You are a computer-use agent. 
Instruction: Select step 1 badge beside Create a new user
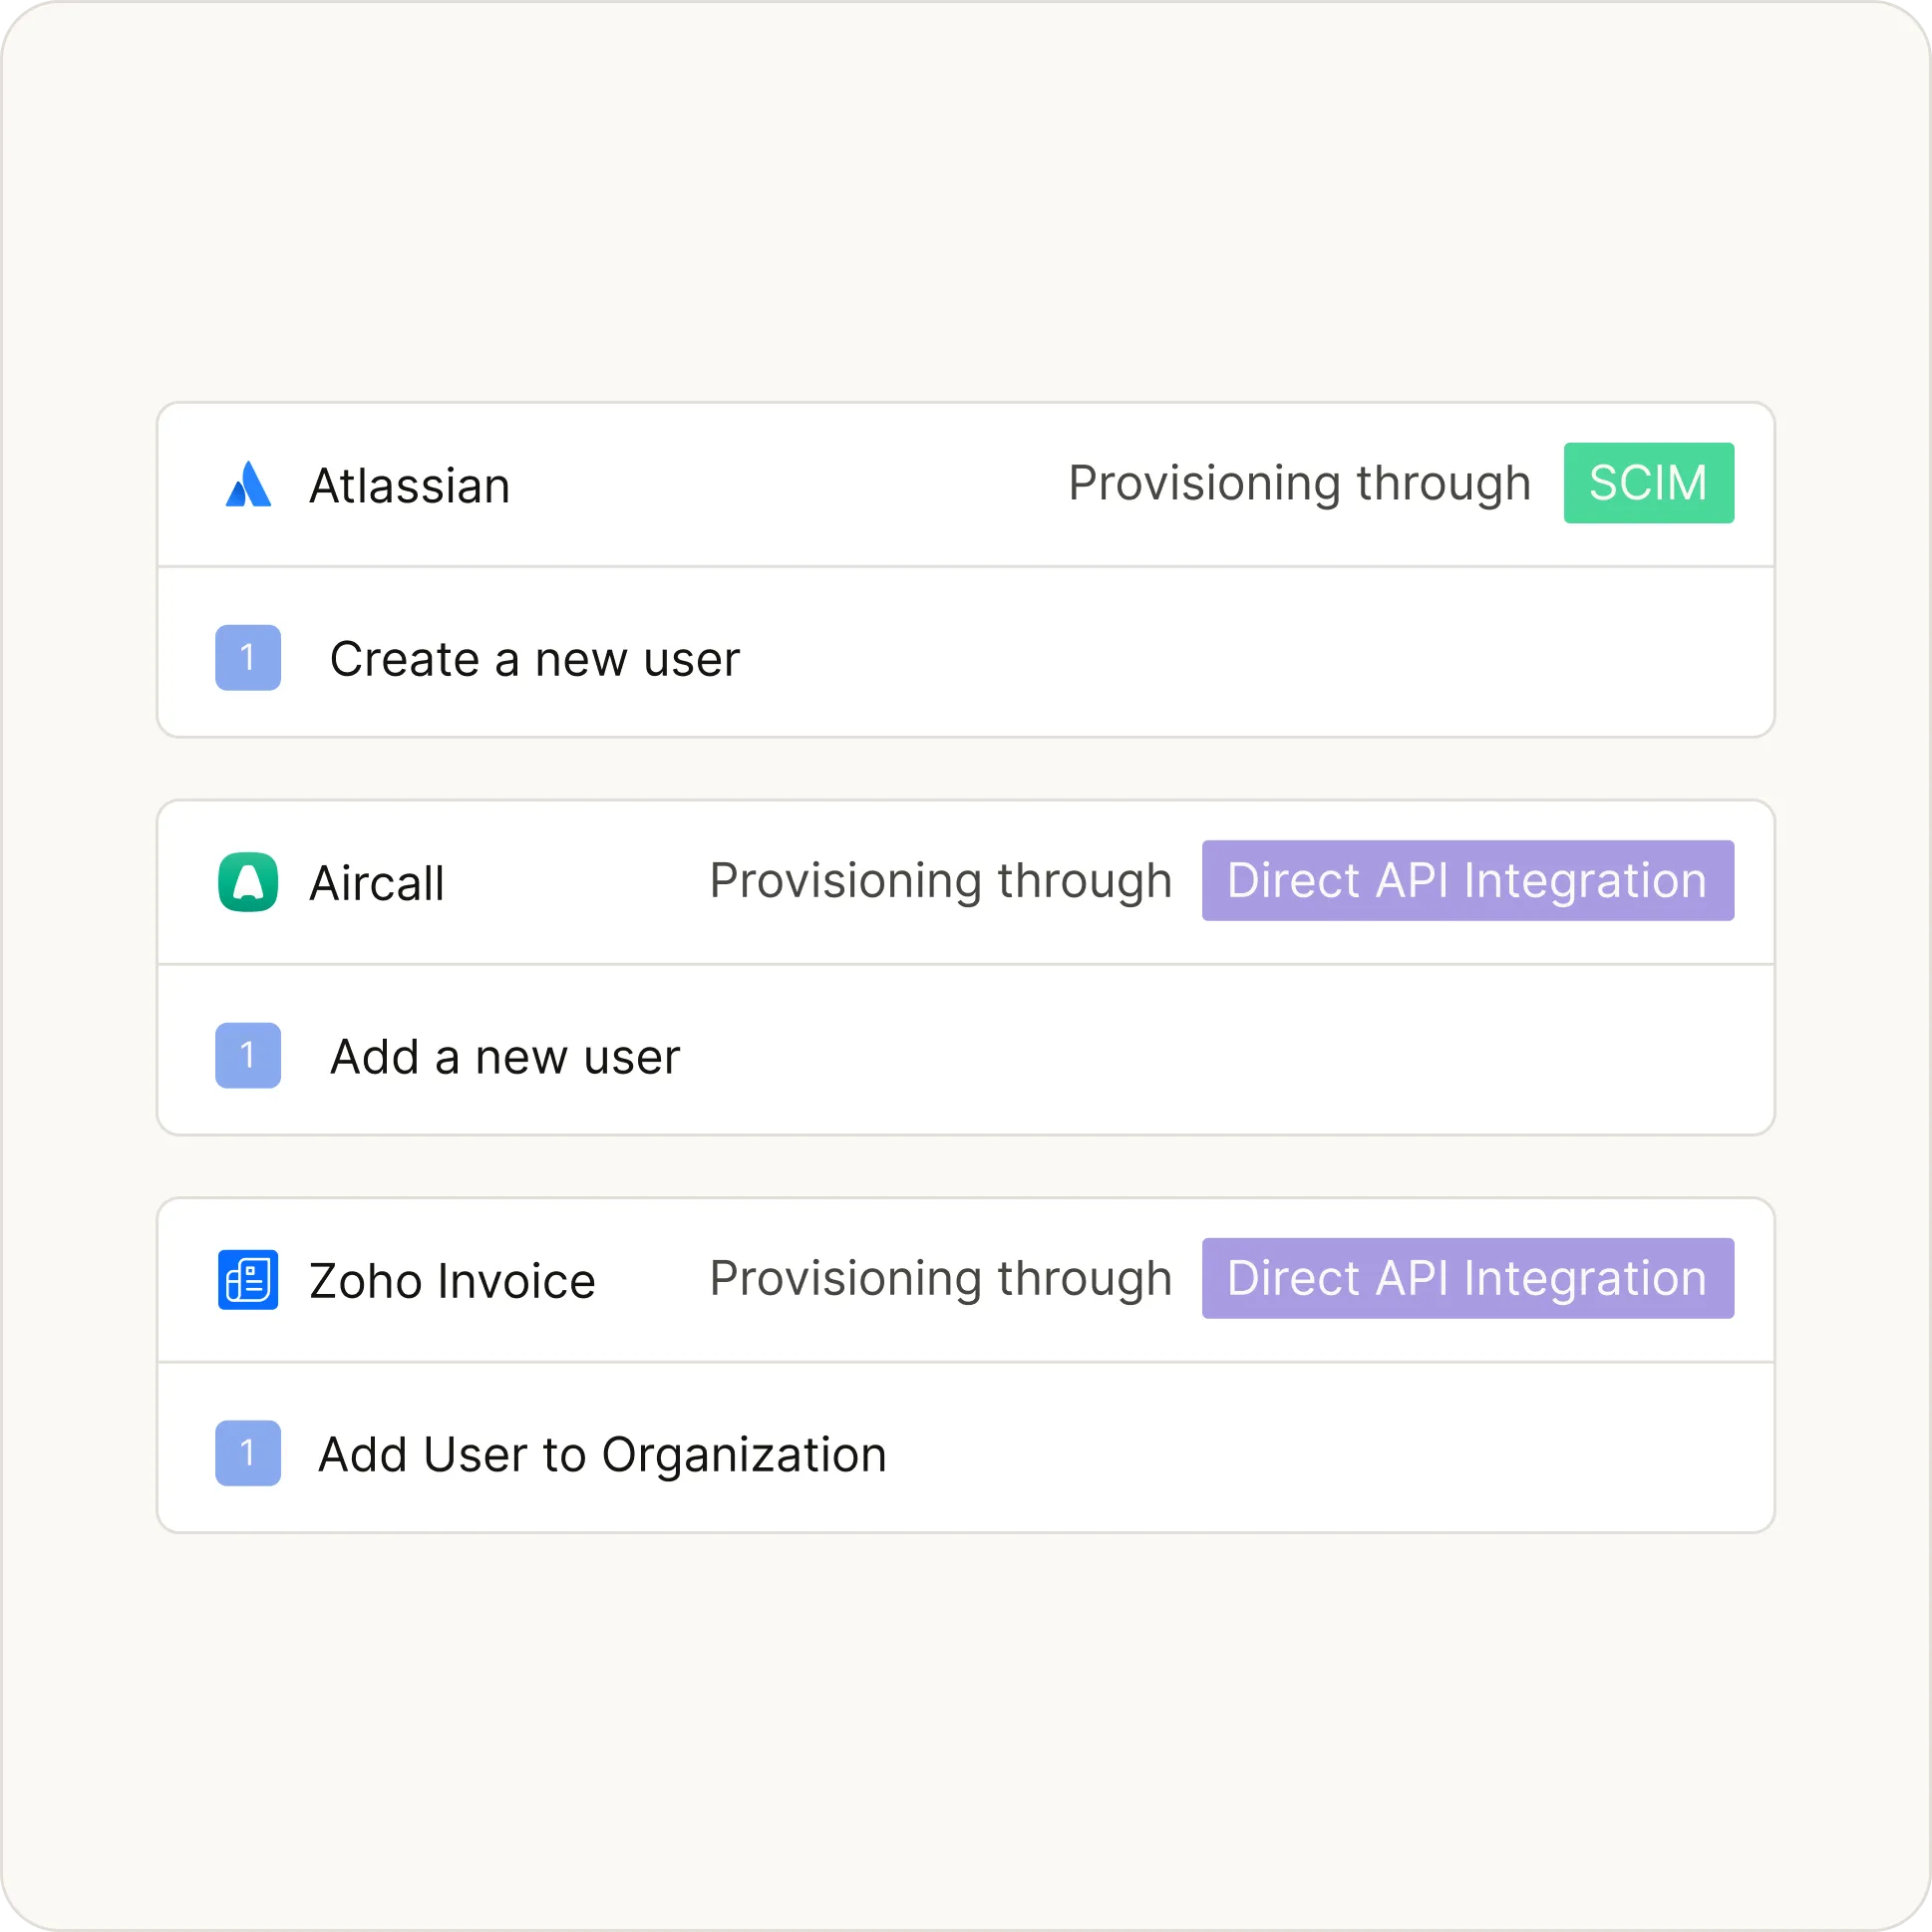pyautogui.click(x=248, y=658)
